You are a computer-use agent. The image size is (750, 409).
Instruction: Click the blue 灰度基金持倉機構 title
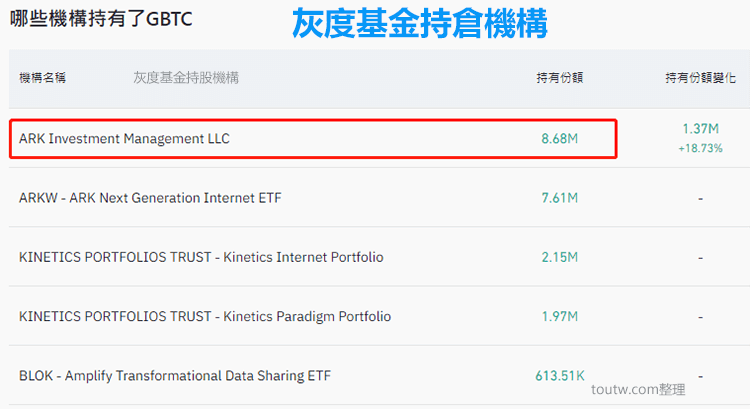coord(419,23)
